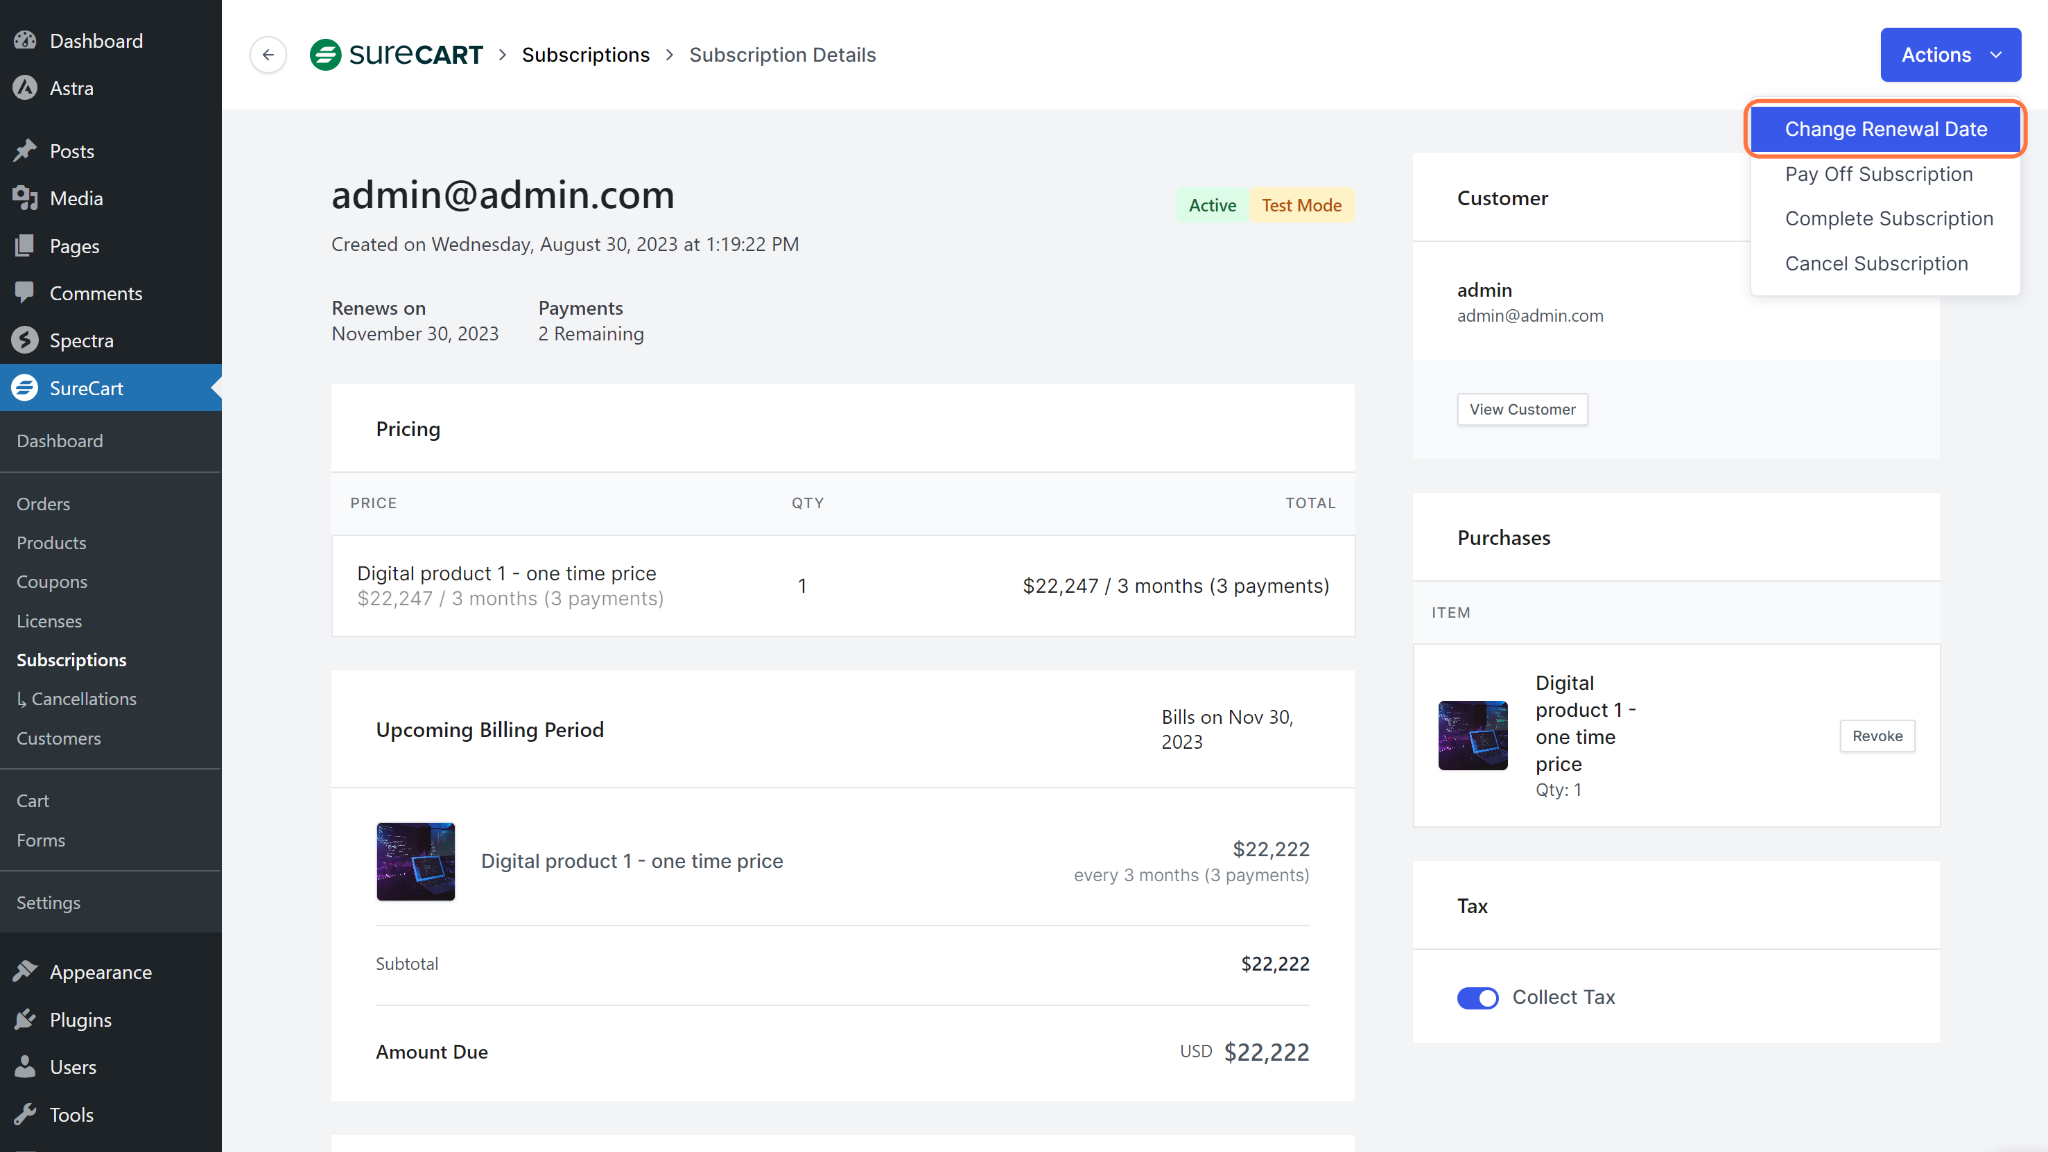This screenshot has height=1152, width=2048.
Task: Click Active subscription status badge
Action: [x=1212, y=204]
